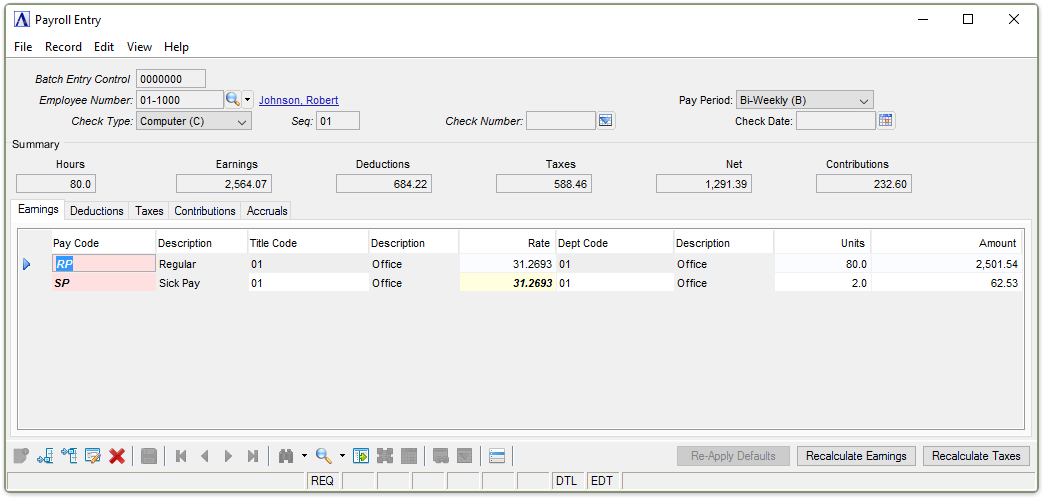Viewport: 1047px width, 501px height.
Task: Click the Sick Pay description cell
Action: click(202, 283)
